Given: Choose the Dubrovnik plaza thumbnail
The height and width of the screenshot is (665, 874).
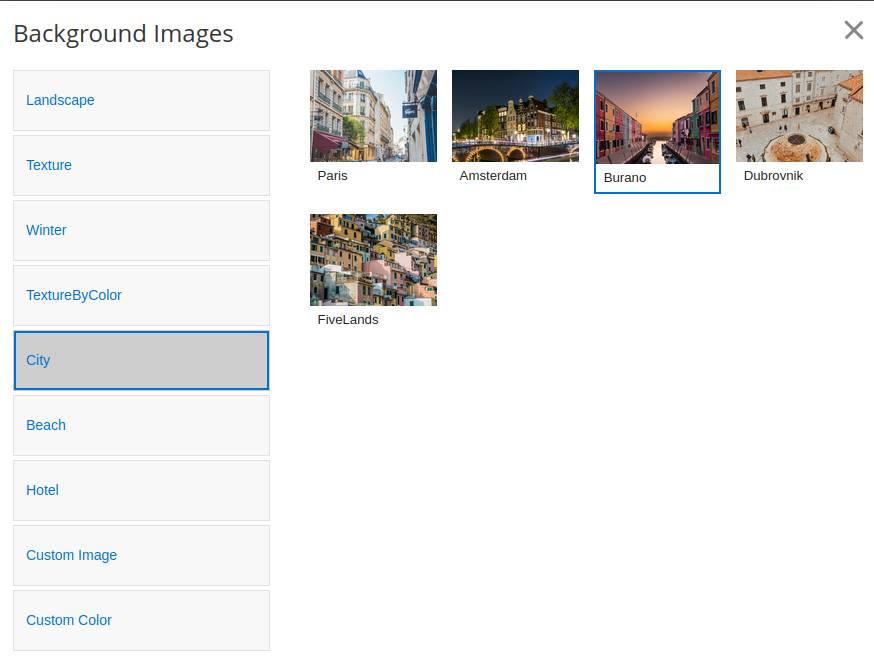Looking at the screenshot, I should 799,116.
